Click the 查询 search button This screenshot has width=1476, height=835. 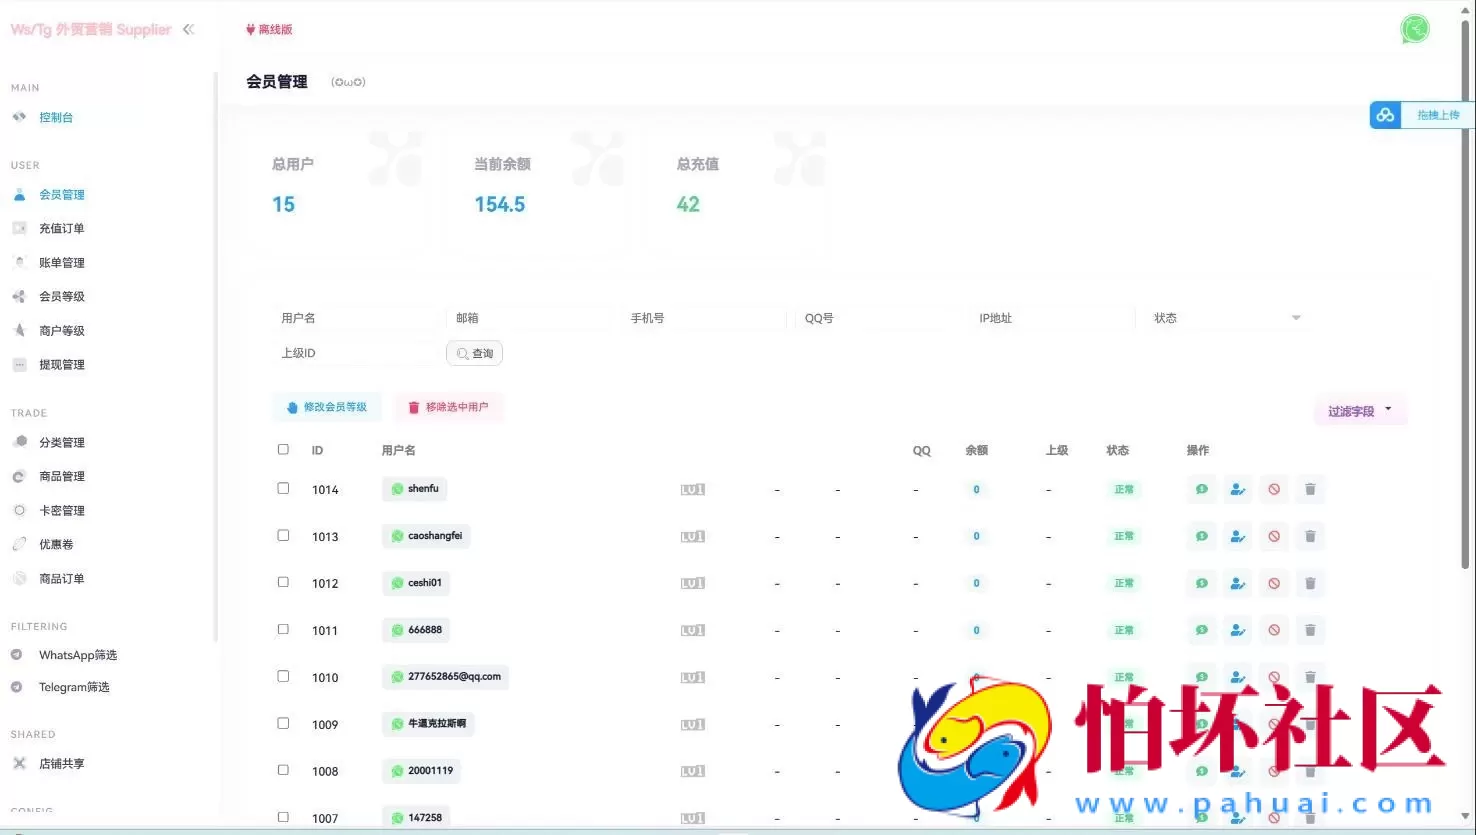coord(474,353)
